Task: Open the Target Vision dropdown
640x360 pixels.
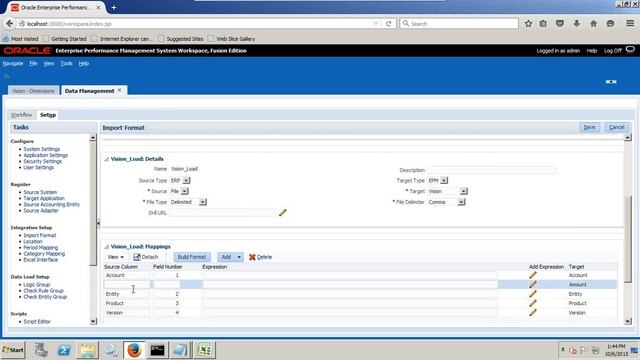Action: 464,191
